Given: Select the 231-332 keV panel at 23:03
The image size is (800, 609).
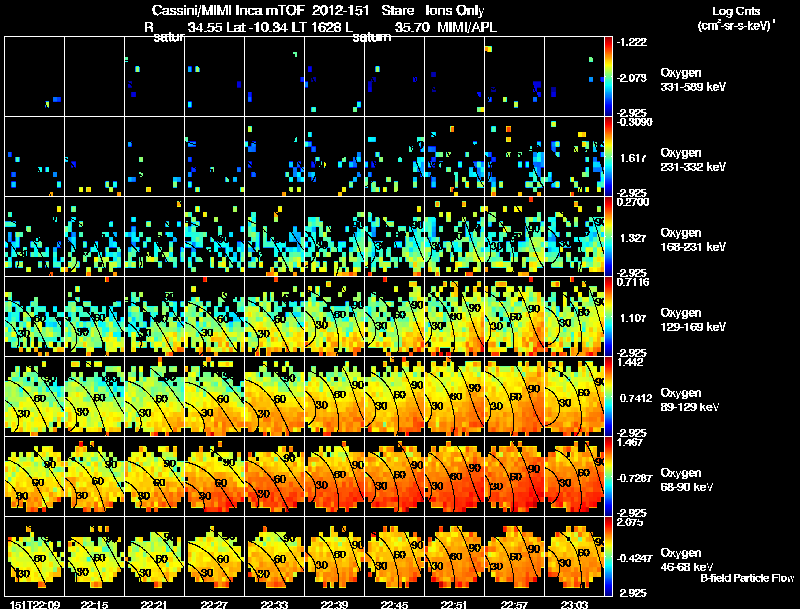Looking at the screenshot, I should (574, 156).
